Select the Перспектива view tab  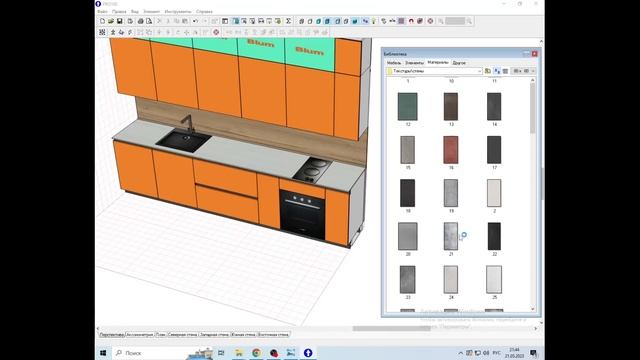tap(112, 334)
